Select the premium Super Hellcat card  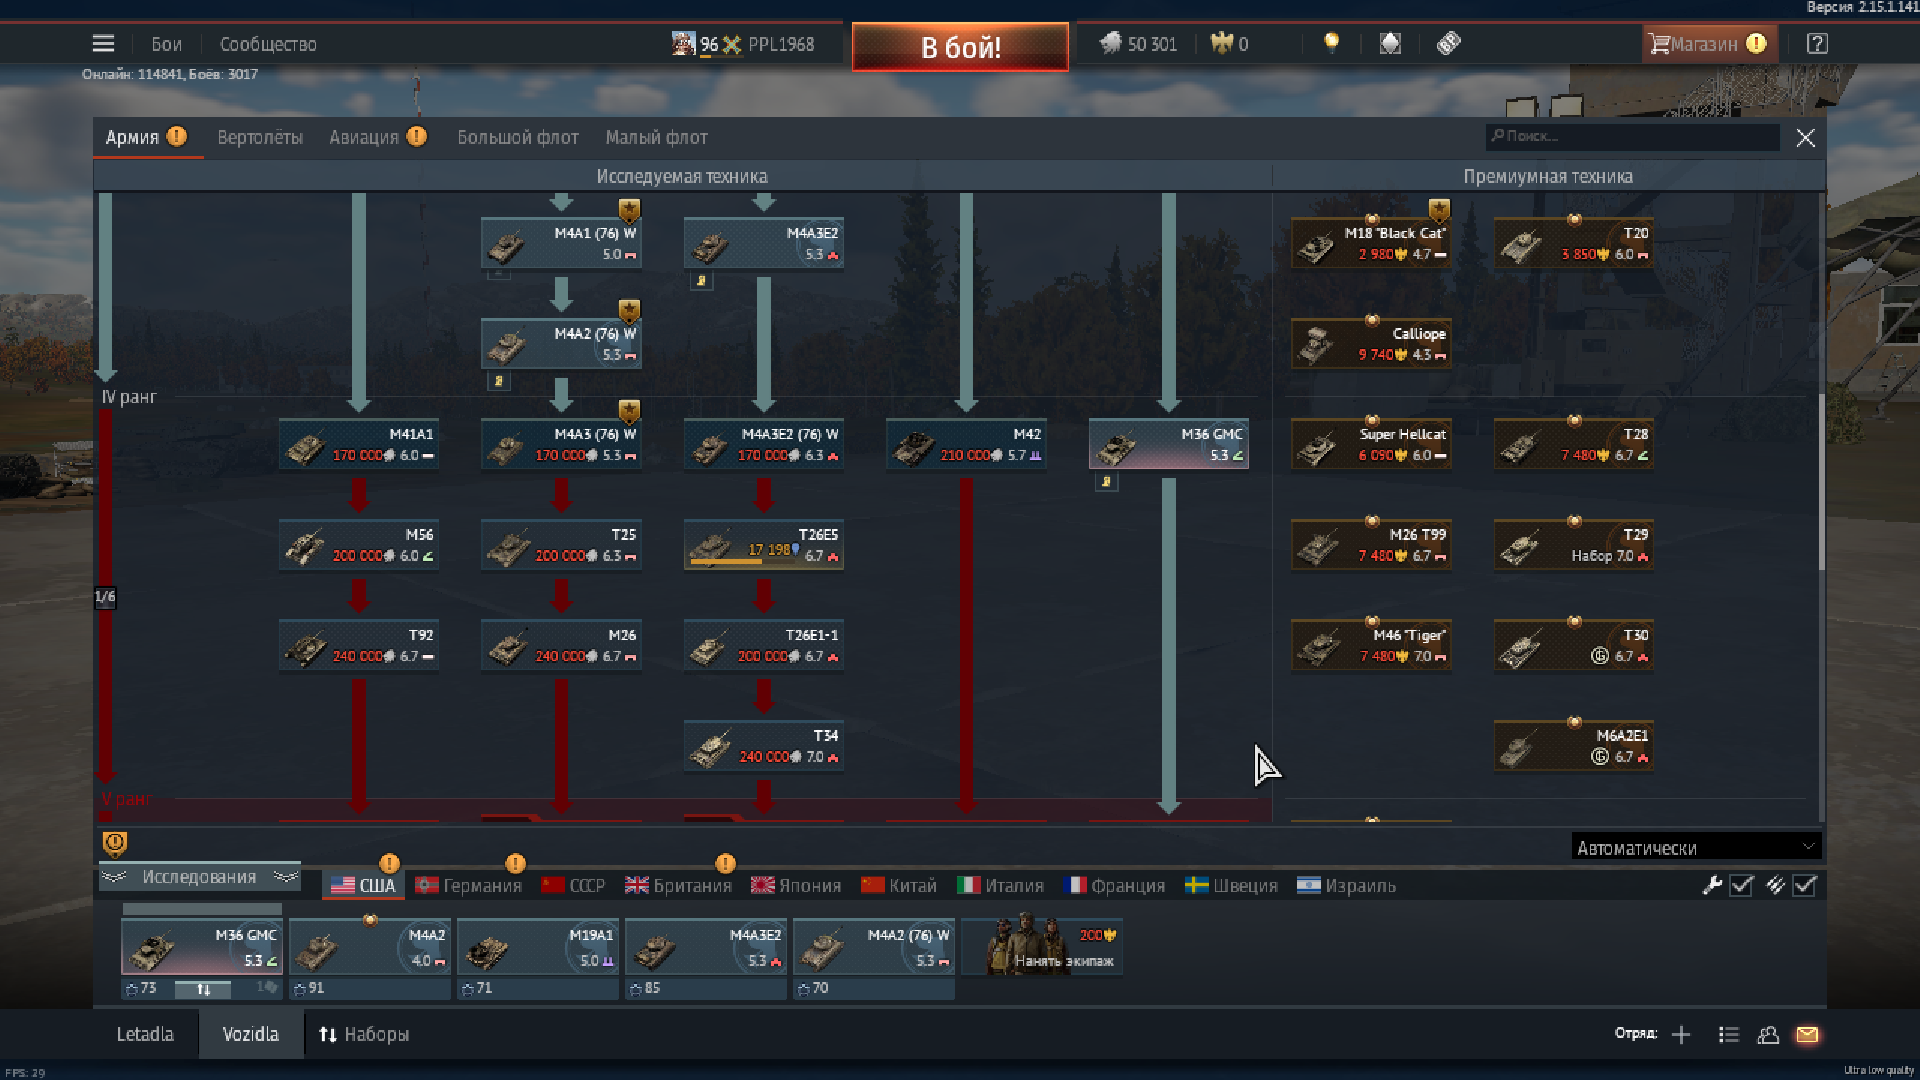[1371, 444]
